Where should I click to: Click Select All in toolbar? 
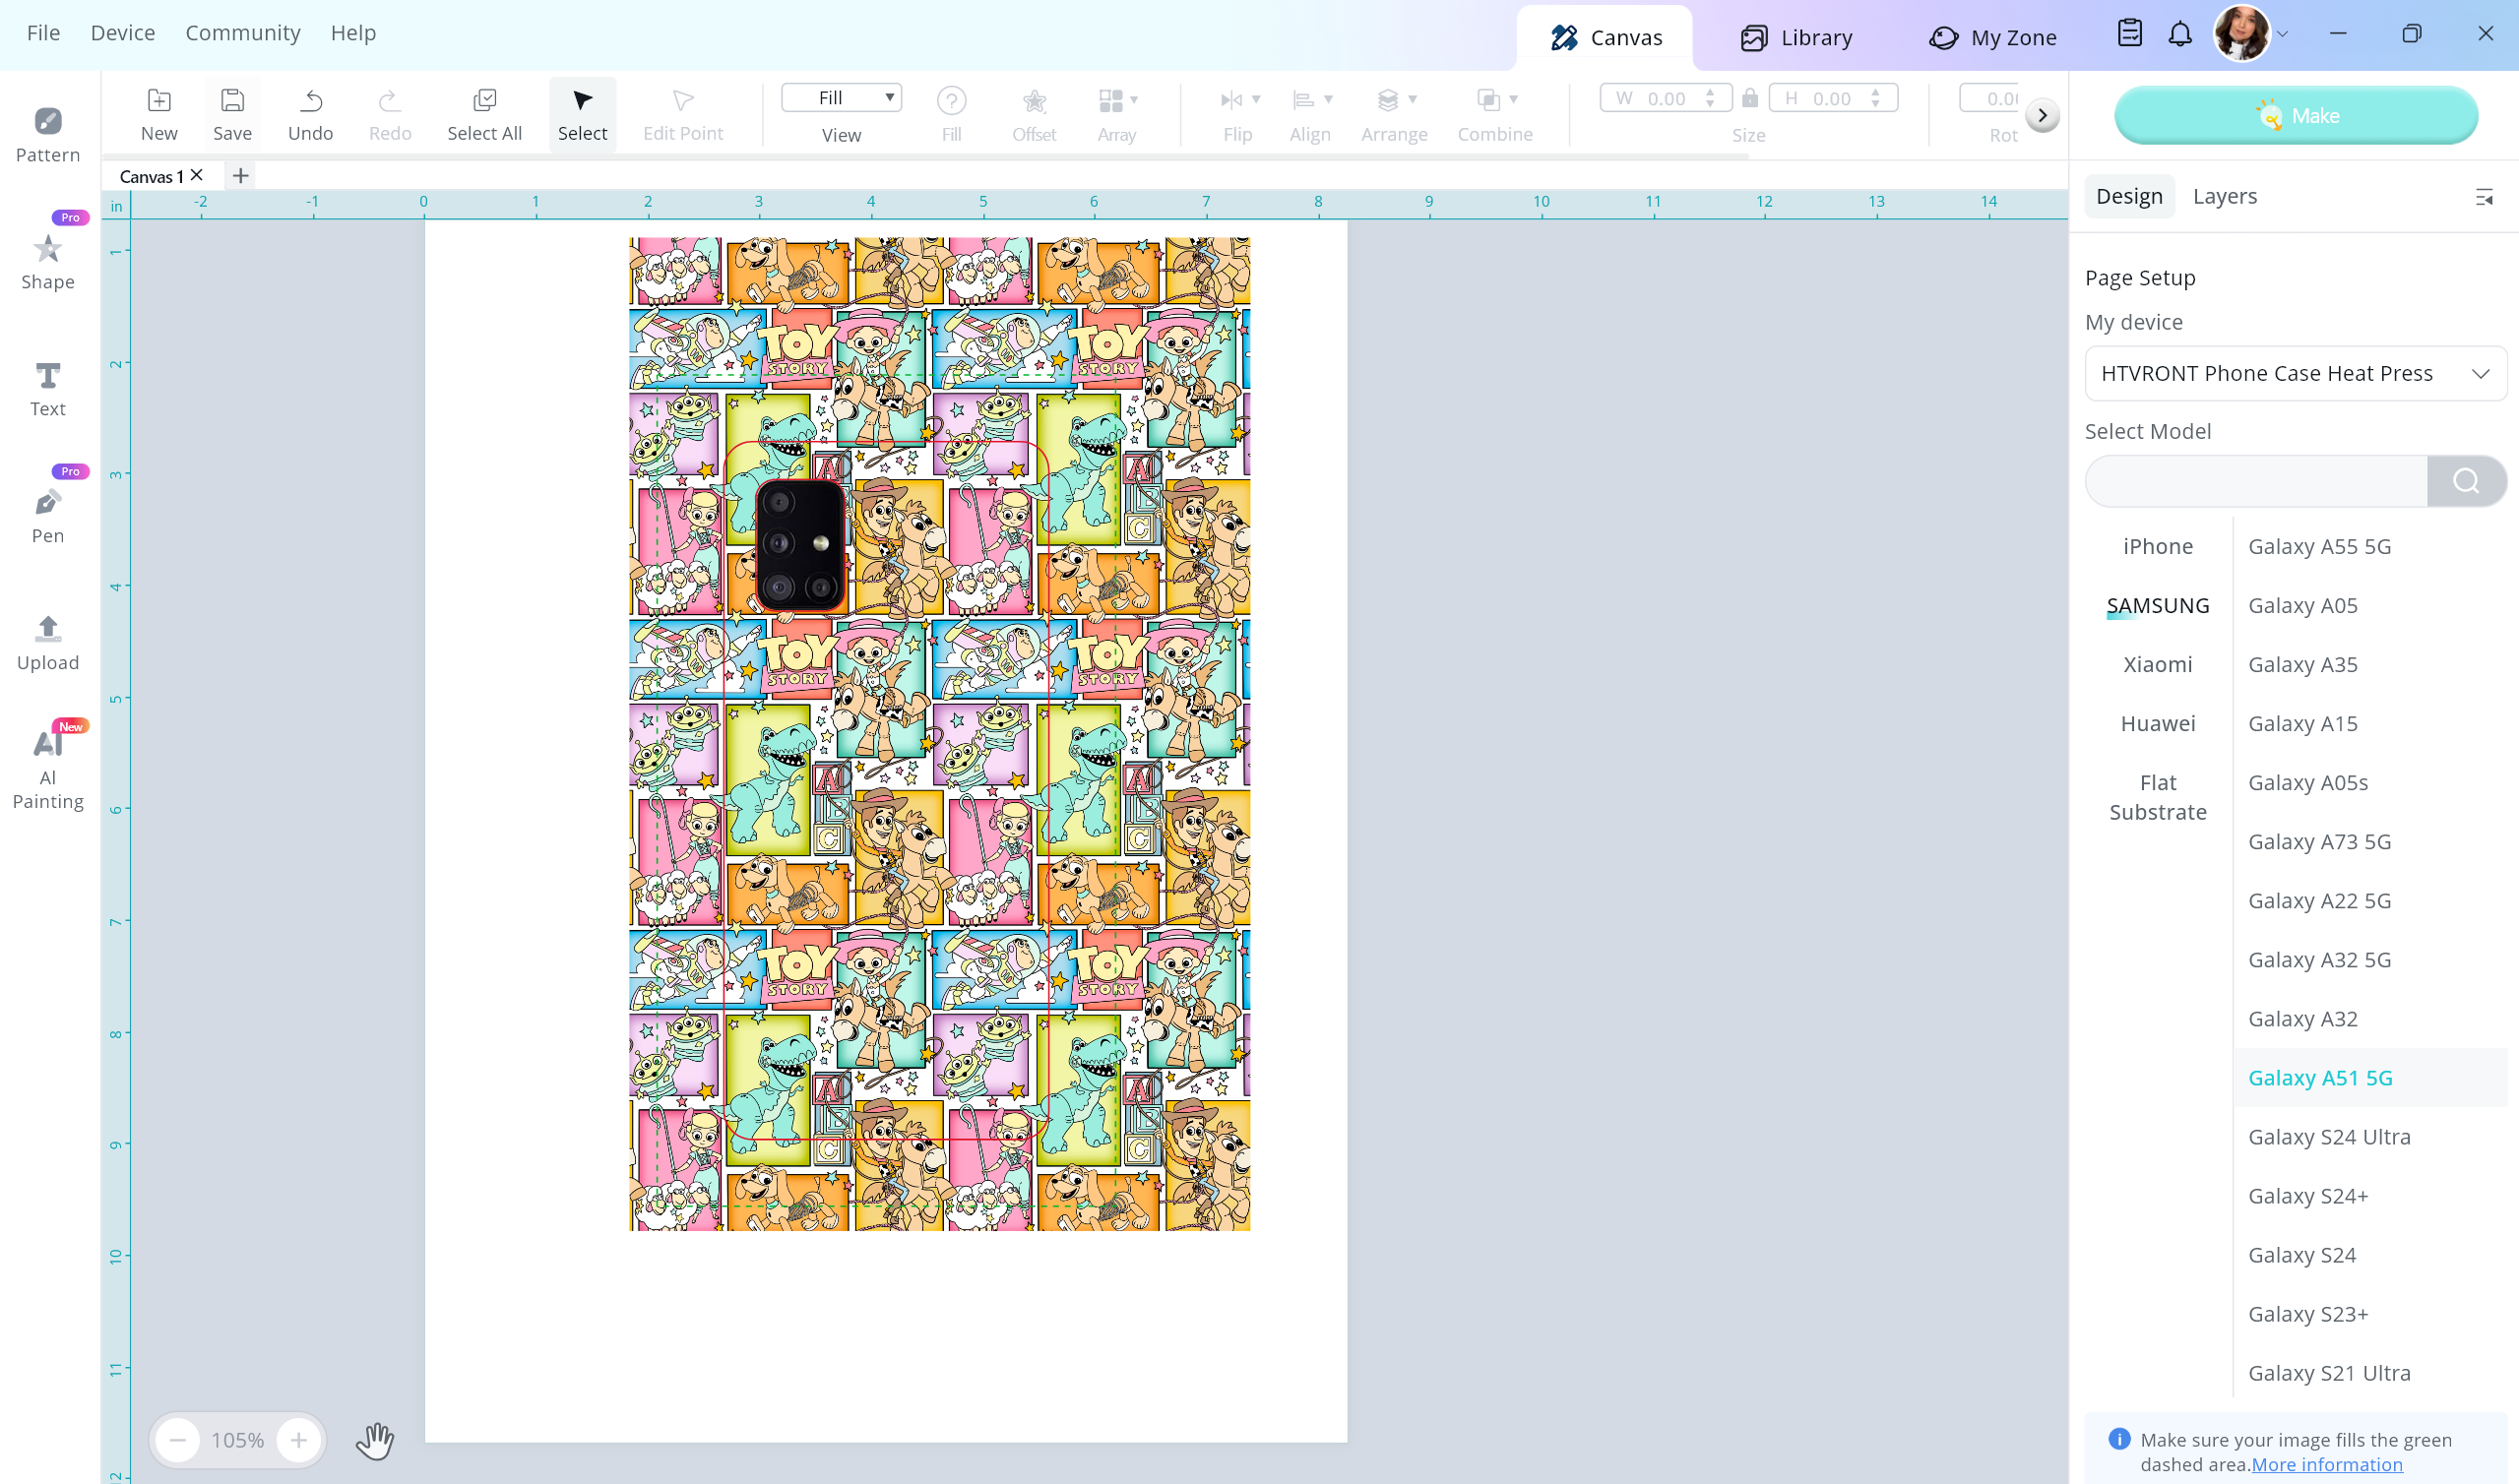click(x=484, y=114)
